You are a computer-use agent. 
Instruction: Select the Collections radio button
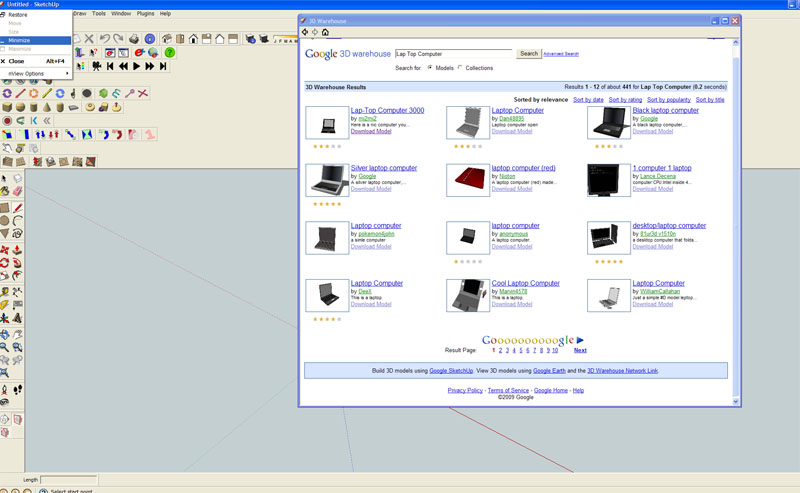pyautogui.click(x=460, y=67)
